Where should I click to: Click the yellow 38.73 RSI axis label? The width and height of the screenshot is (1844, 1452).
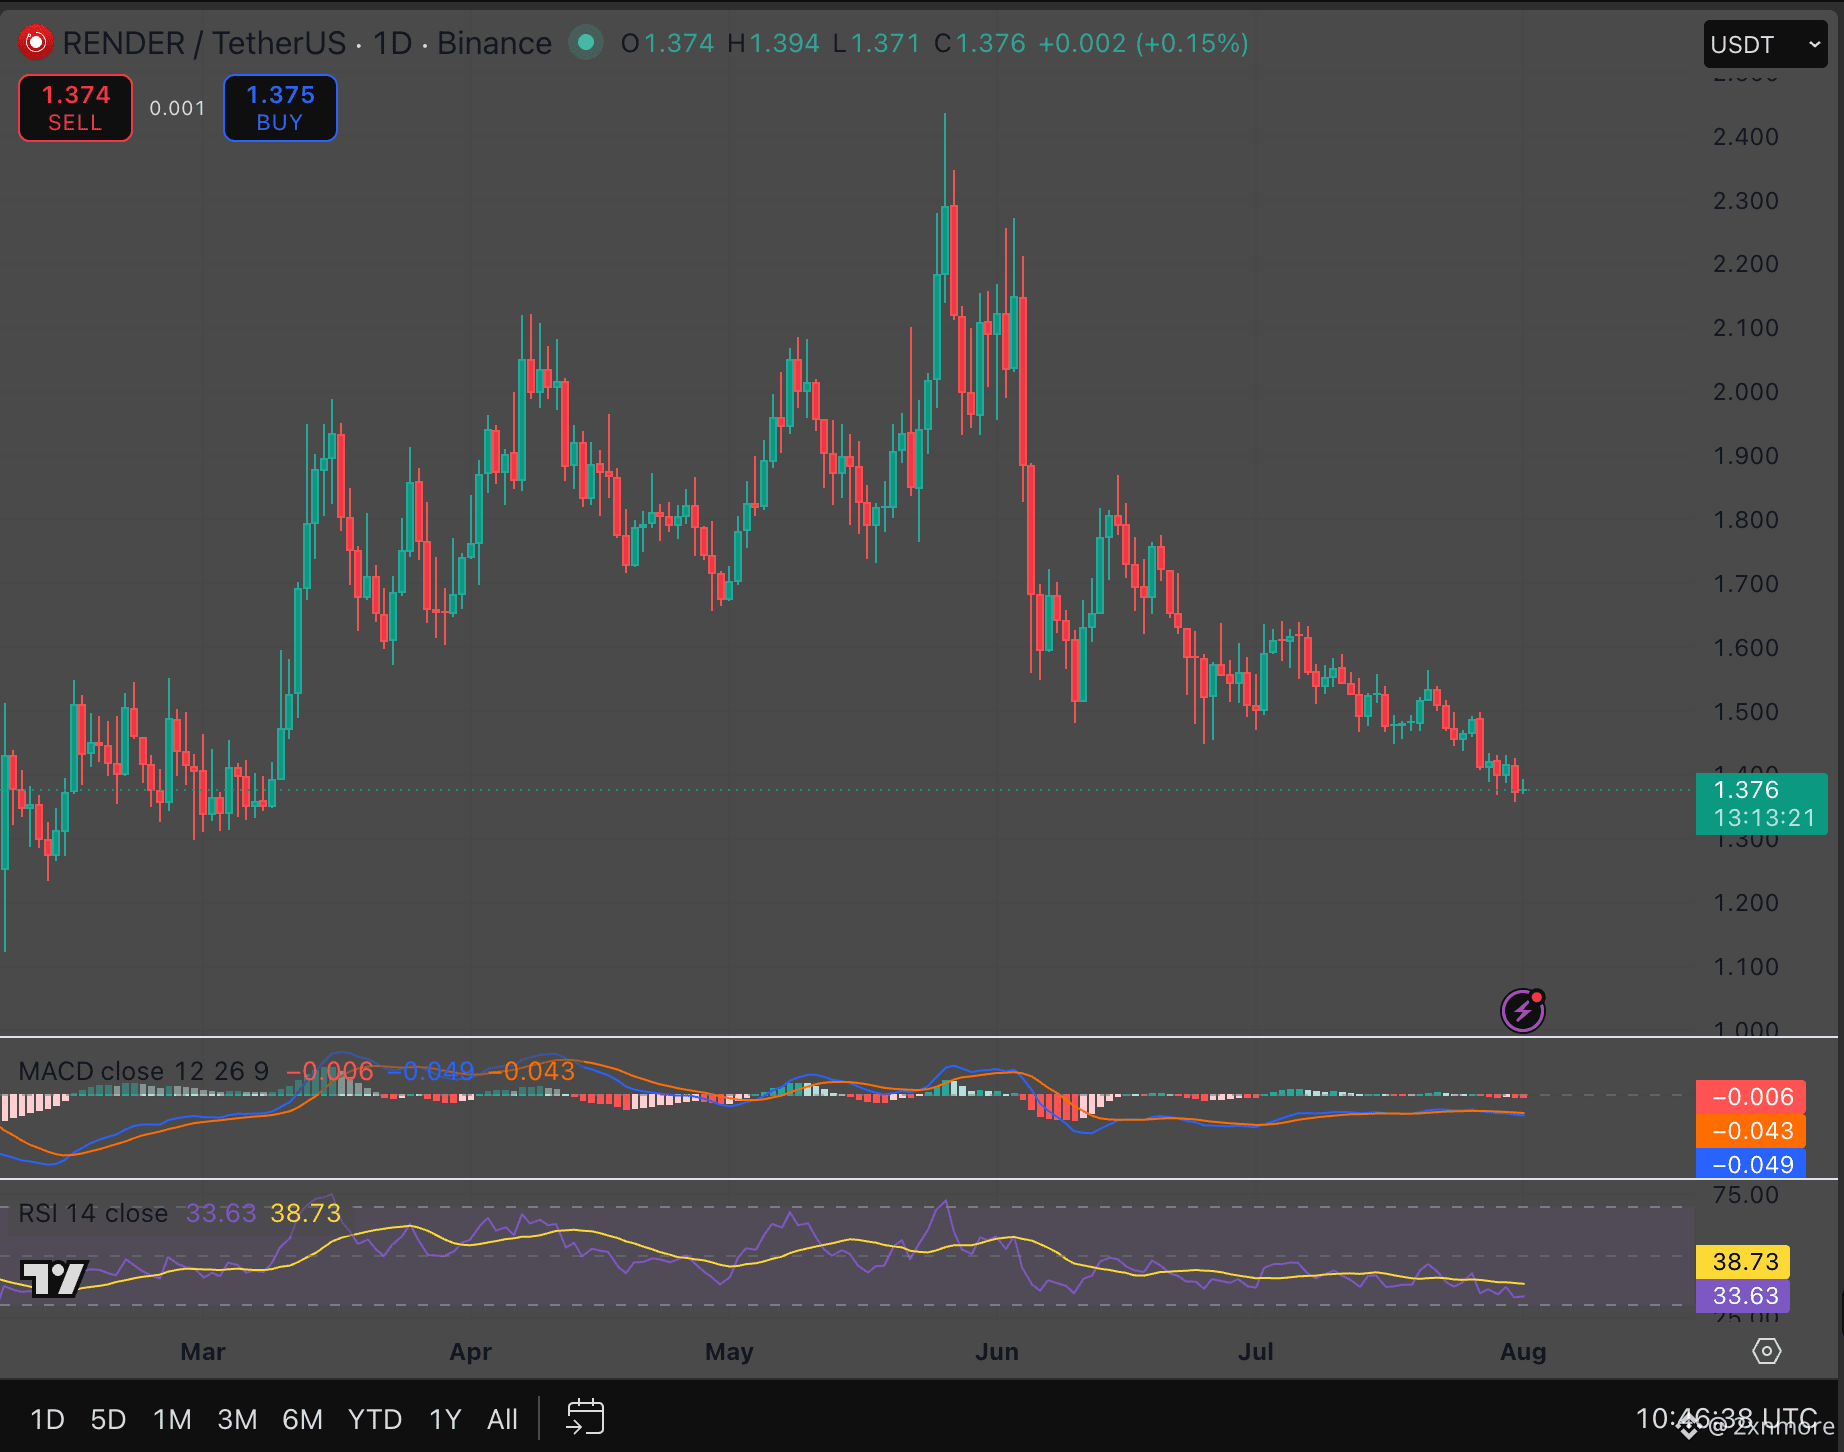(1744, 1262)
